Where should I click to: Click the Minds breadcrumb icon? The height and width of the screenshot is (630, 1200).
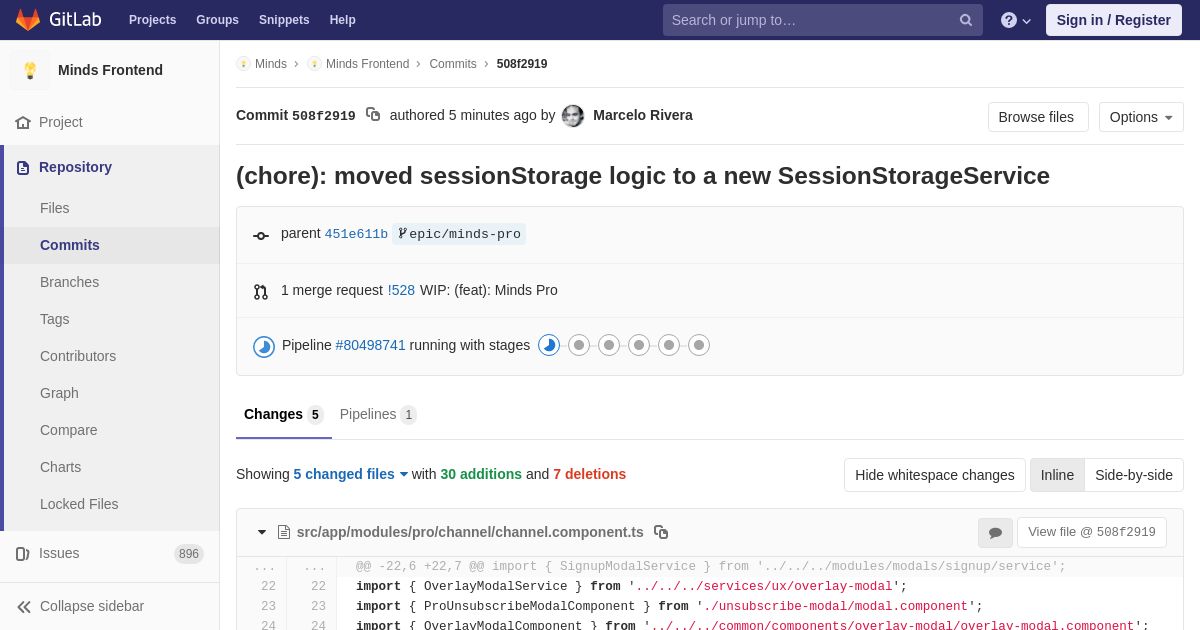click(243, 64)
